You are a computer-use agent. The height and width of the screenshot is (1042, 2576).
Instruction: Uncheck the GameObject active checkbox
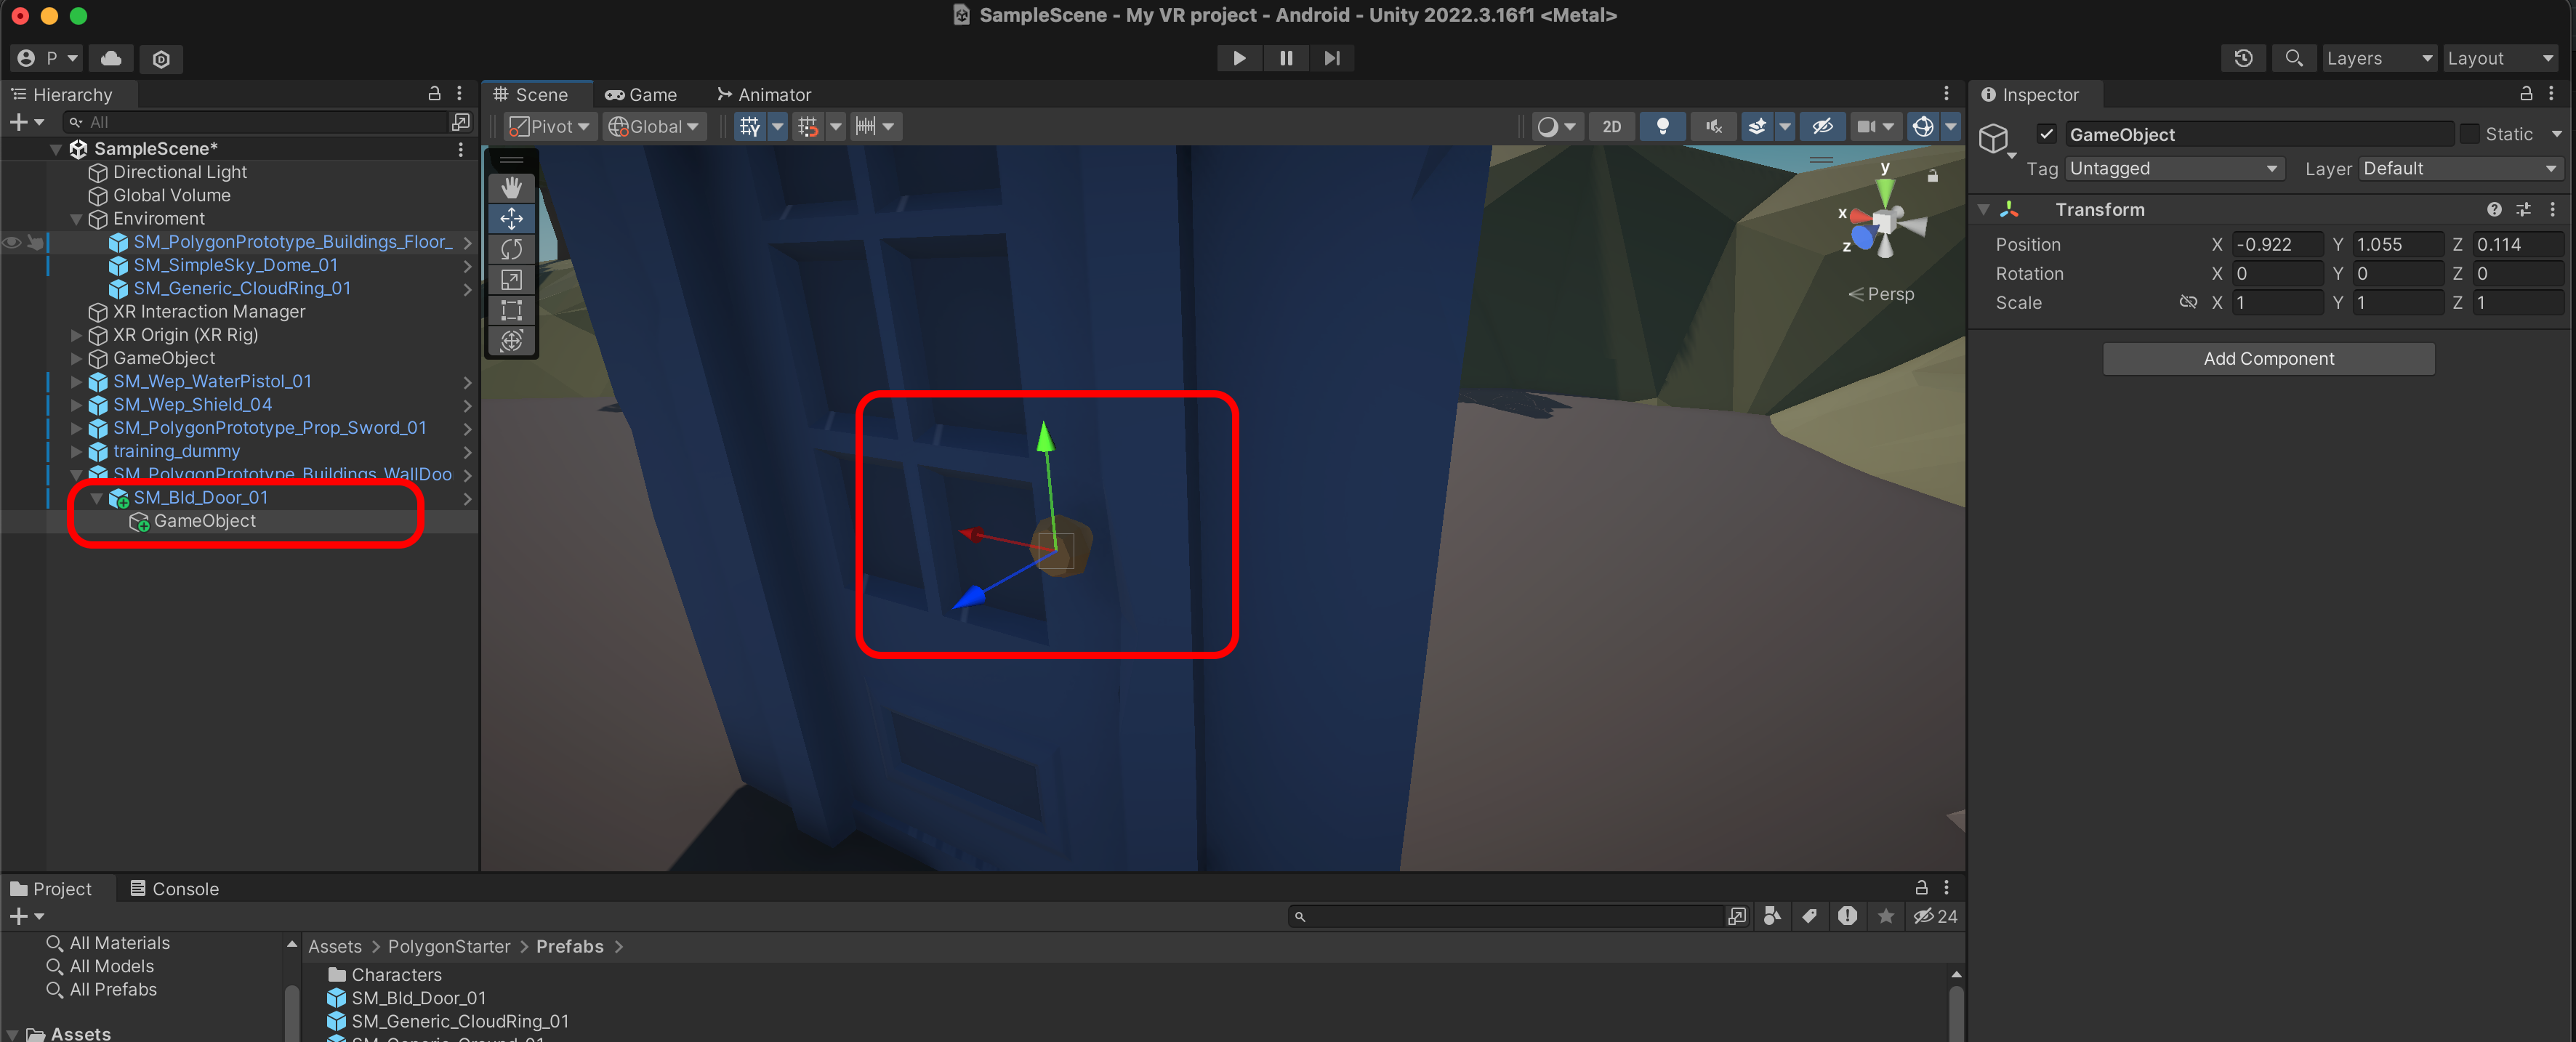[2046, 134]
